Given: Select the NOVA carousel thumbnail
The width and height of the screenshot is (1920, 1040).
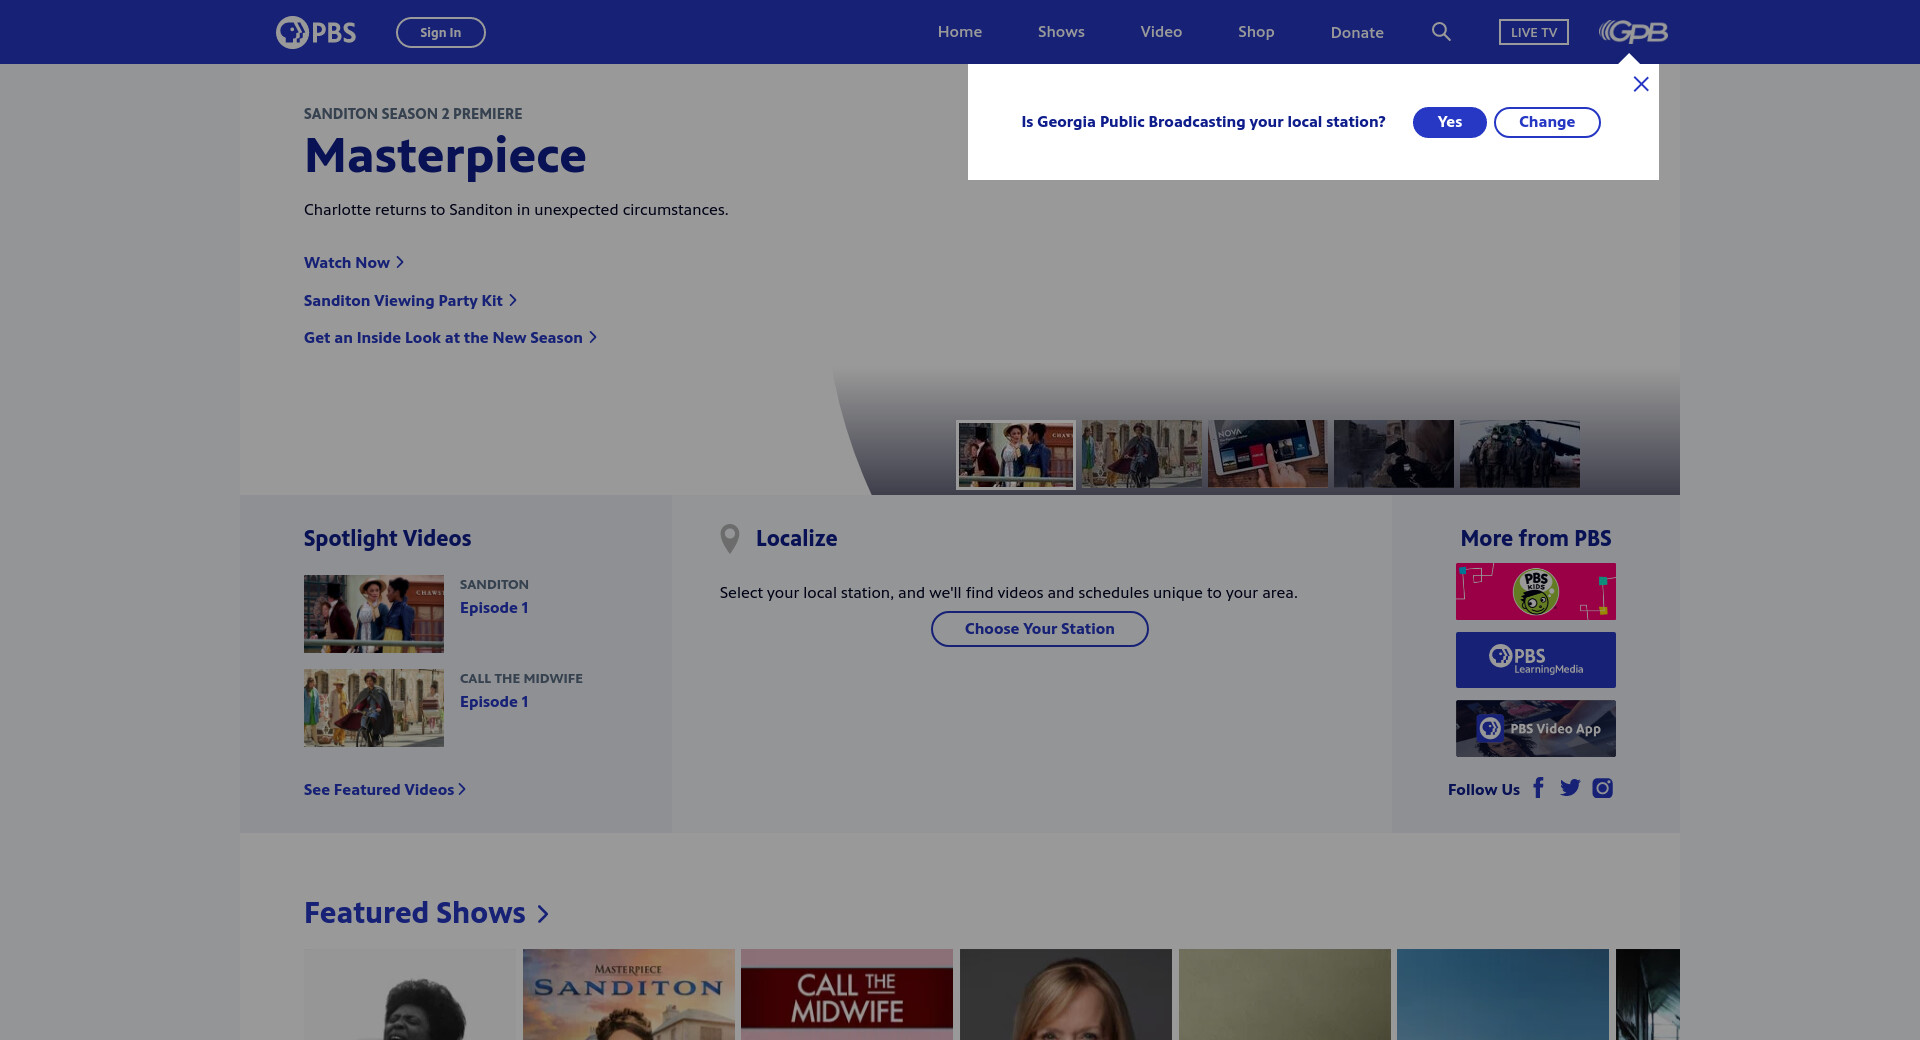Looking at the screenshot, I should tap(1267, 454).
